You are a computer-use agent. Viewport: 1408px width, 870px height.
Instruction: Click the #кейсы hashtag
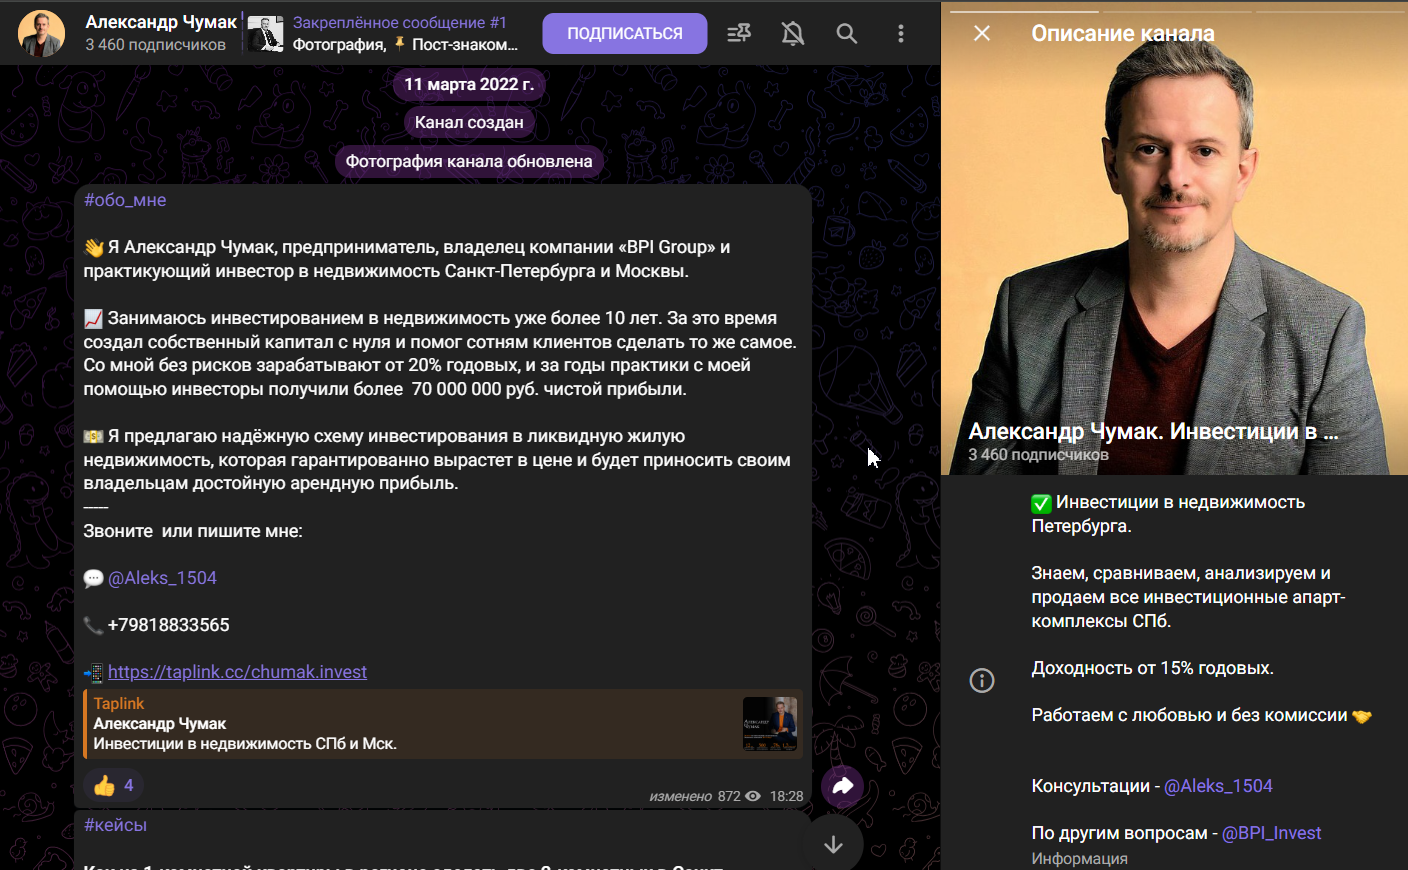115,825
